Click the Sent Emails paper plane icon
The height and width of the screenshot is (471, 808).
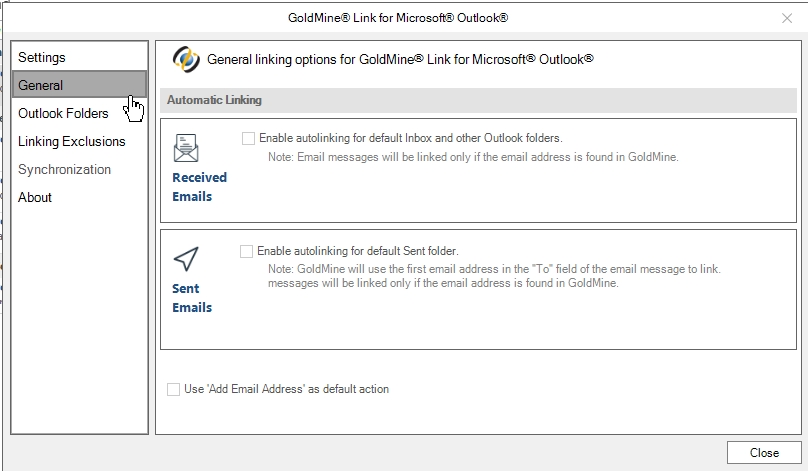pyautogui.click(x=186, y=260)
